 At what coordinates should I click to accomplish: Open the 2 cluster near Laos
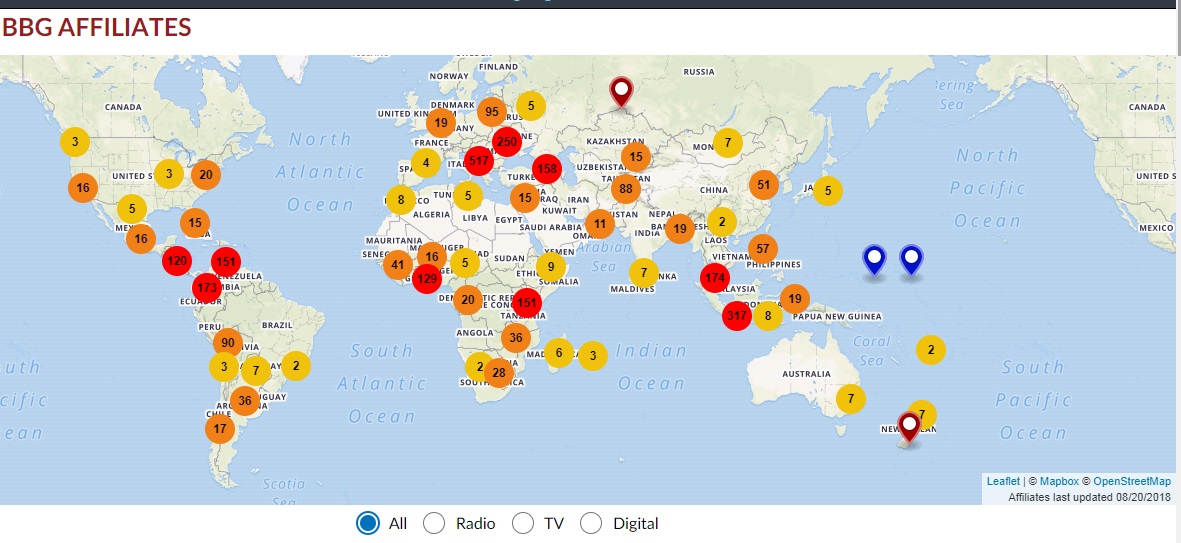722,221
